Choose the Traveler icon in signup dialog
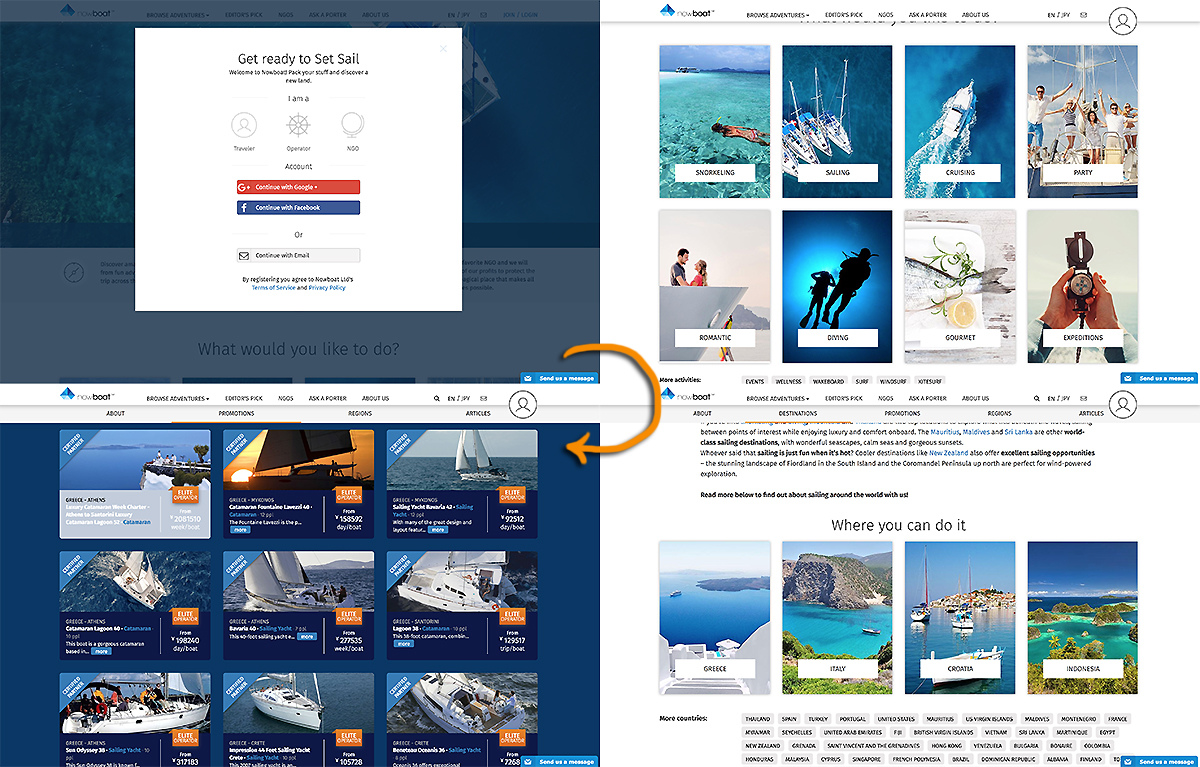 (x=244, y=126)
